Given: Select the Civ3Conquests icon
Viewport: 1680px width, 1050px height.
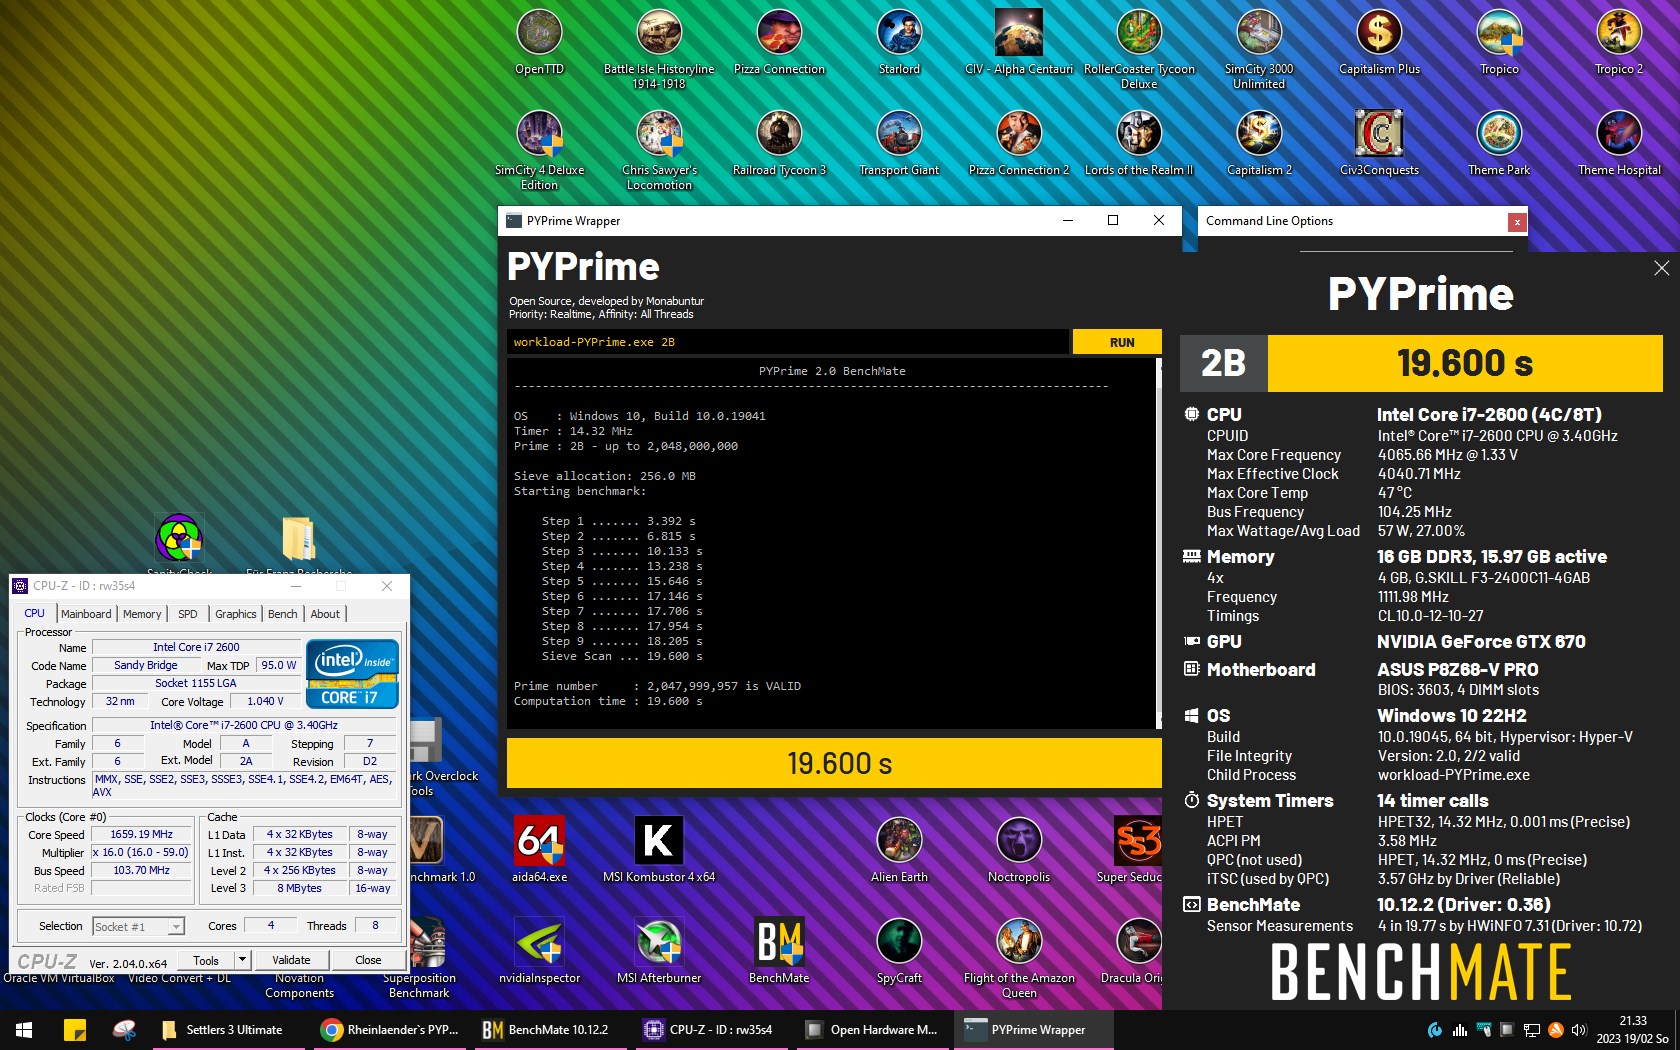Looking at the screenshot, I should tap(1379, 143).
